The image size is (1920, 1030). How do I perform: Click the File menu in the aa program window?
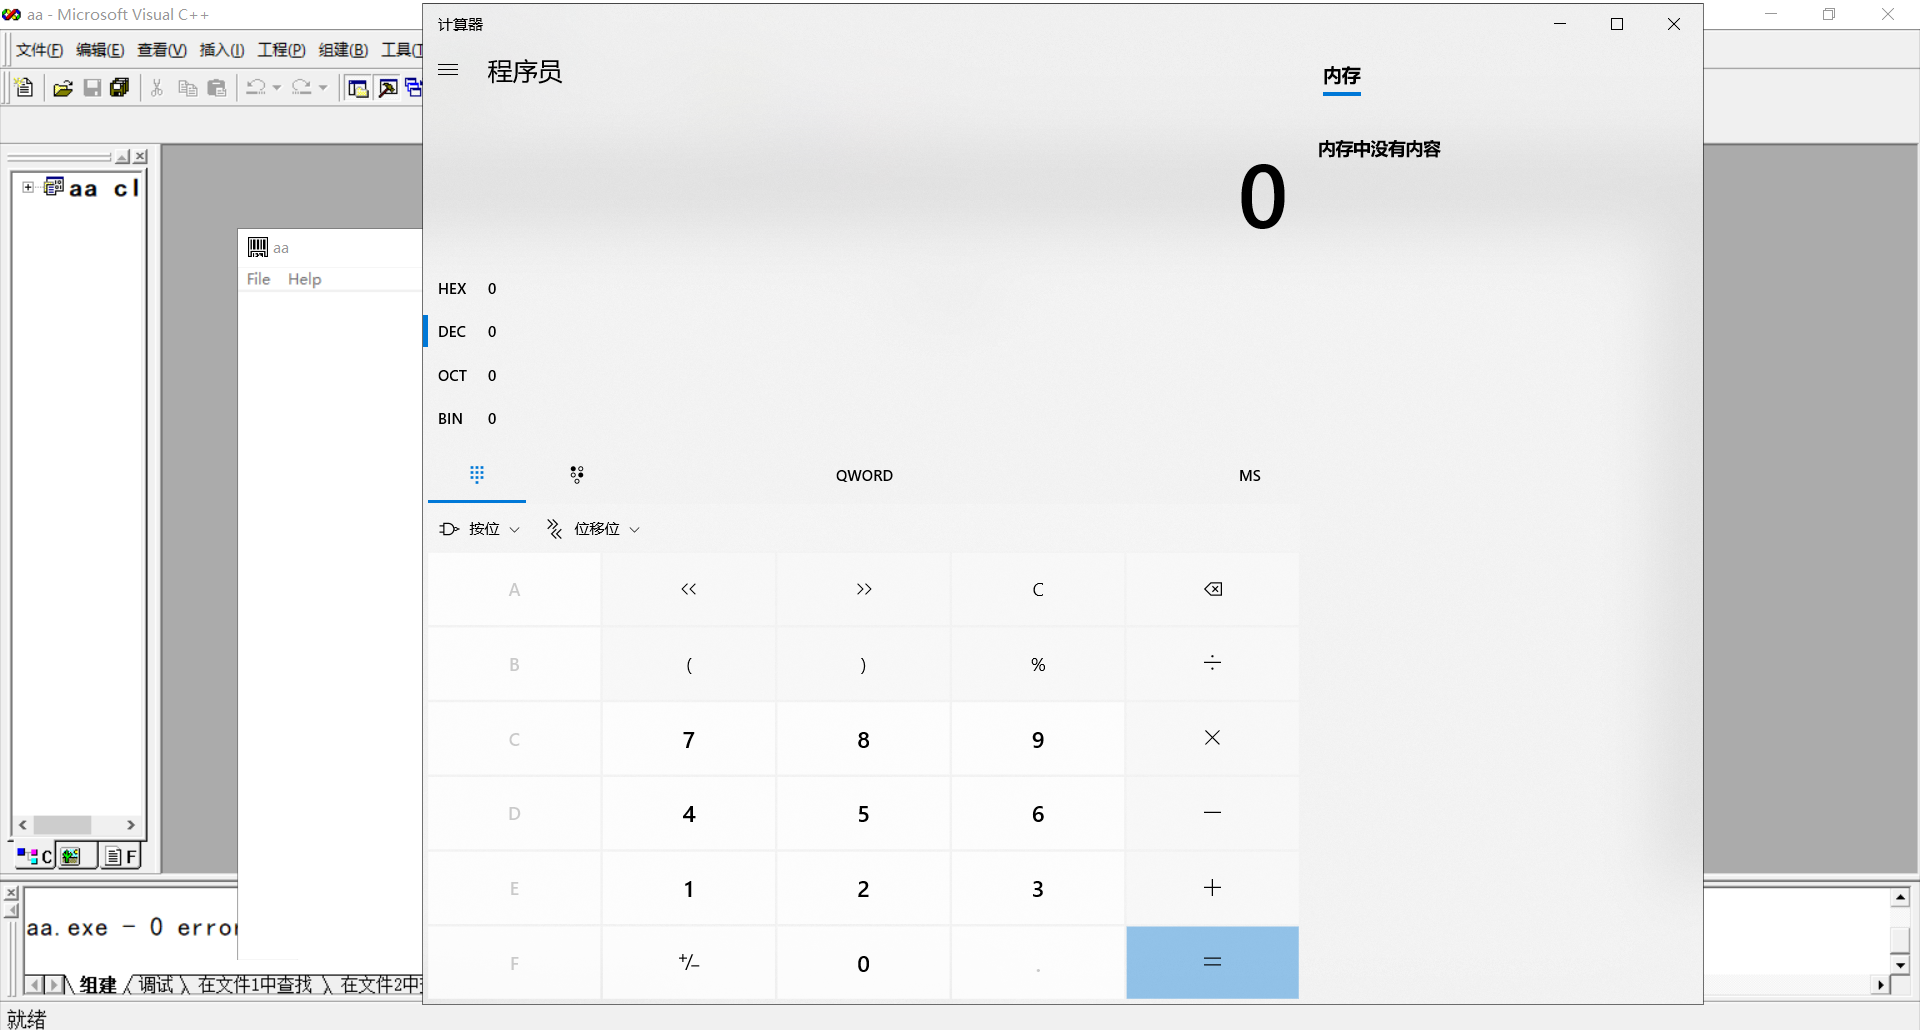pyautogui.click(x=258, y=279)
